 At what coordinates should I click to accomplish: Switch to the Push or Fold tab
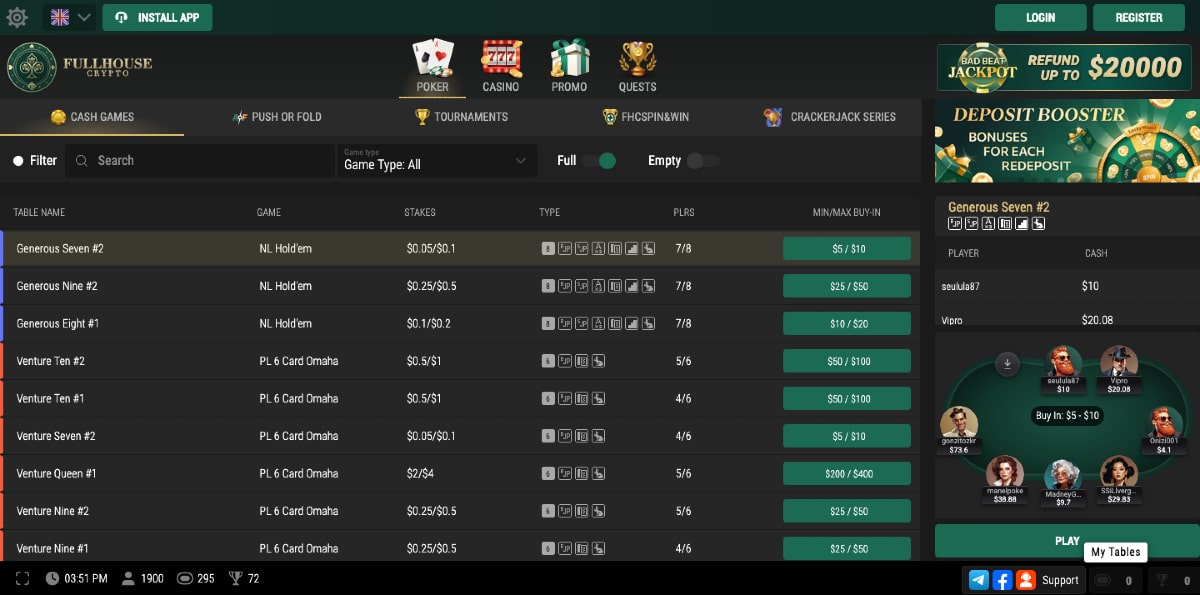(x=277, y=117)
